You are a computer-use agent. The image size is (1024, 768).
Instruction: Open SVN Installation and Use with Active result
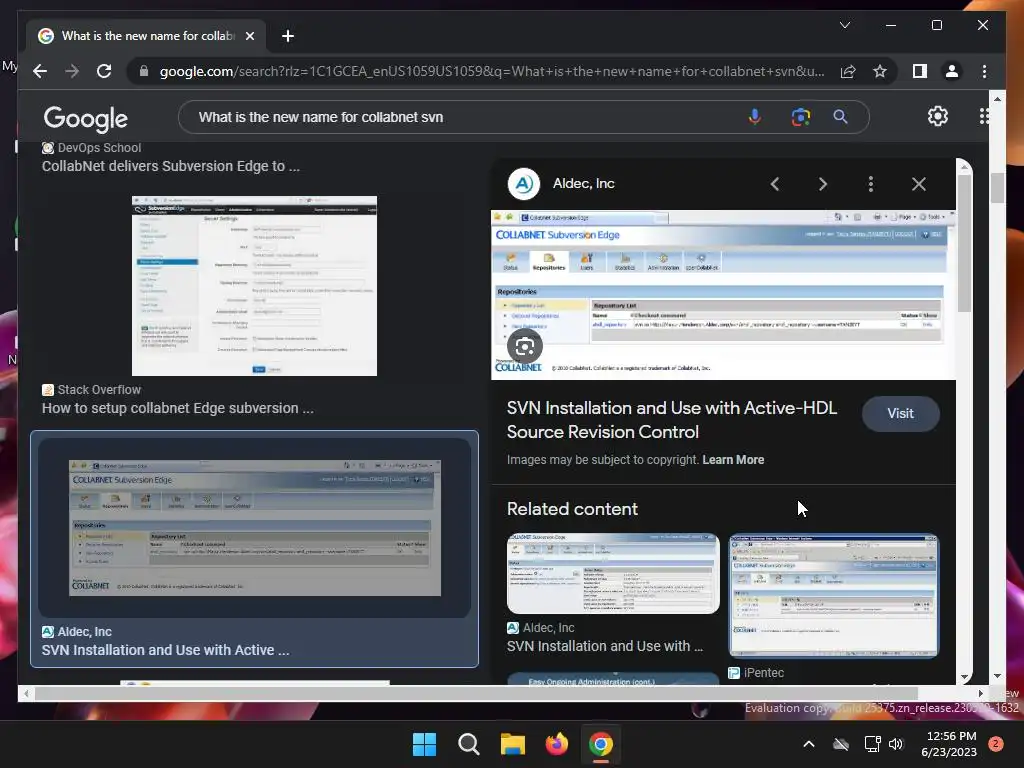[x=165, y=650]
